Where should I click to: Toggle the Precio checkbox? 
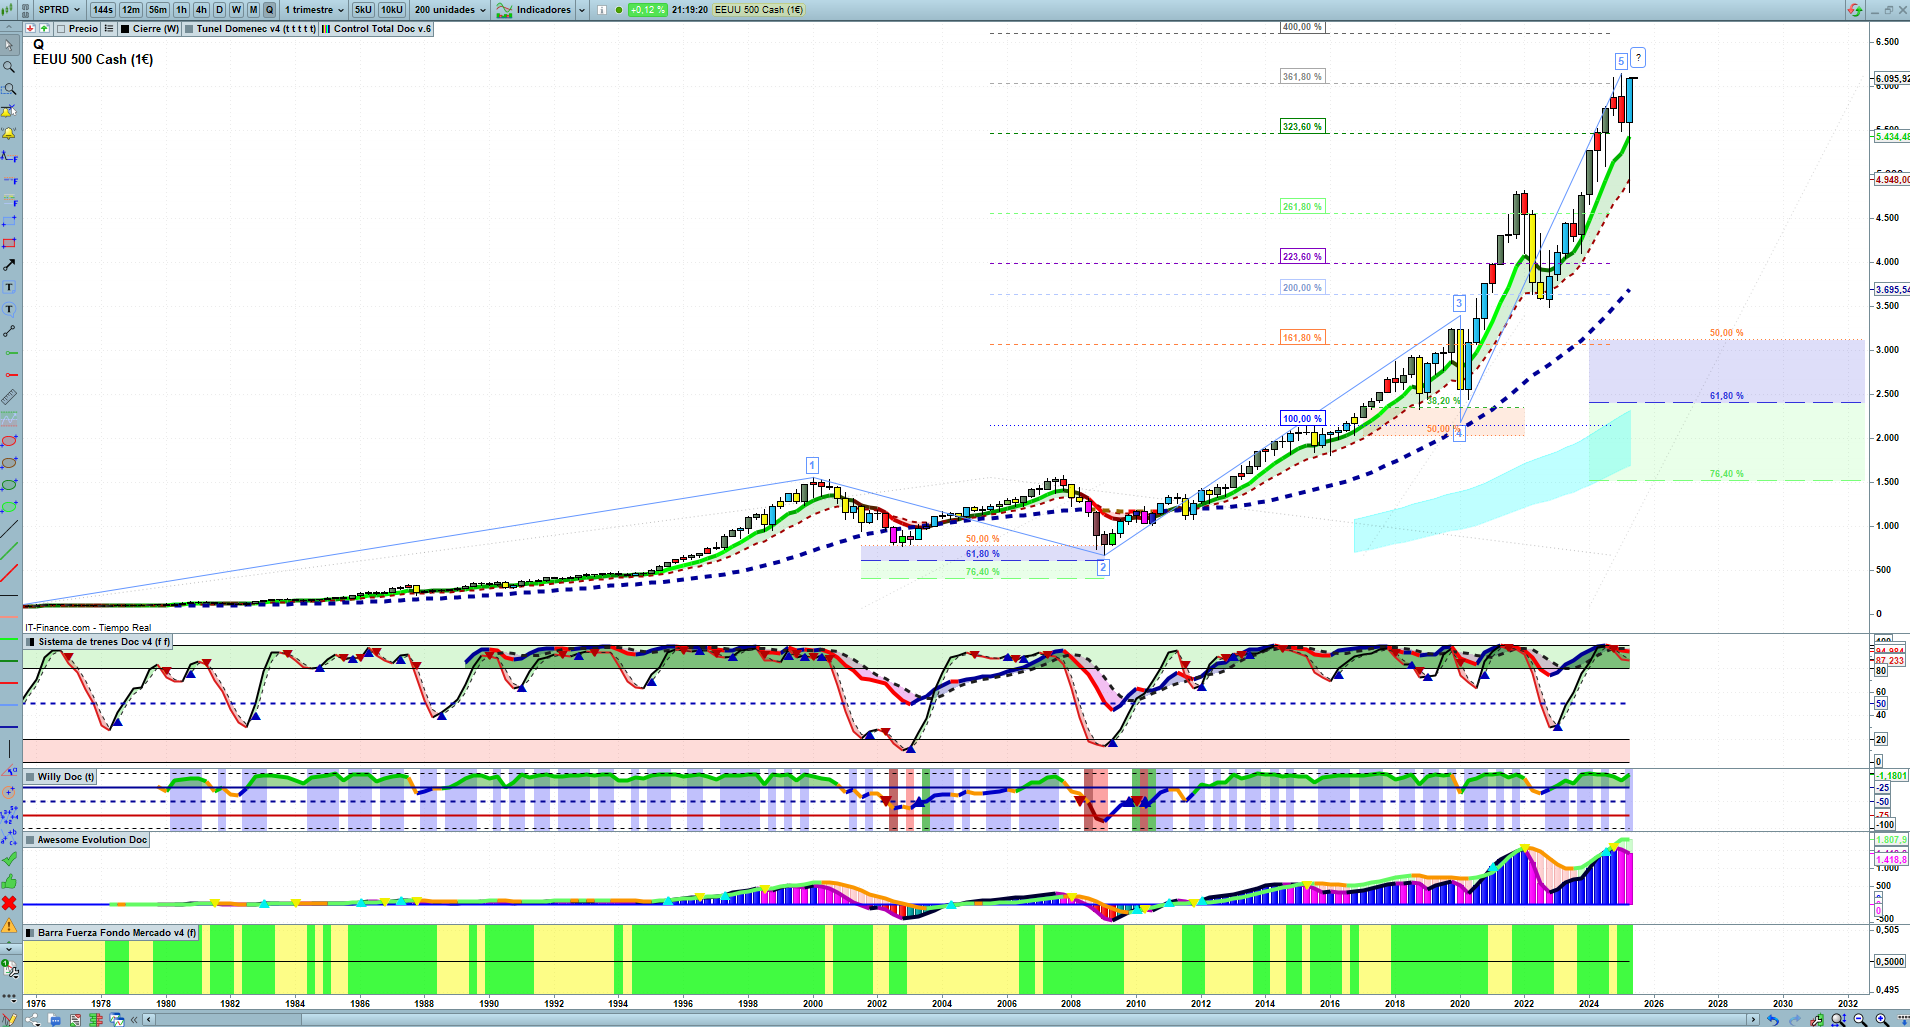pos(62,29)
